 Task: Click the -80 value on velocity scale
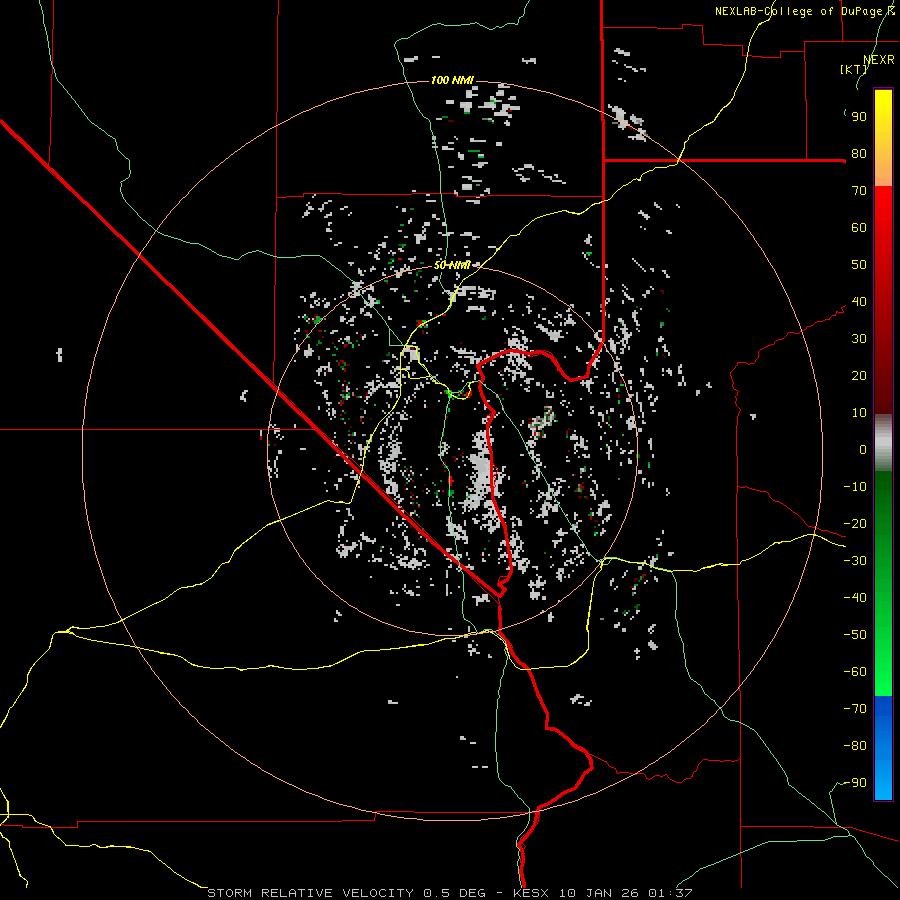(855, 746)
